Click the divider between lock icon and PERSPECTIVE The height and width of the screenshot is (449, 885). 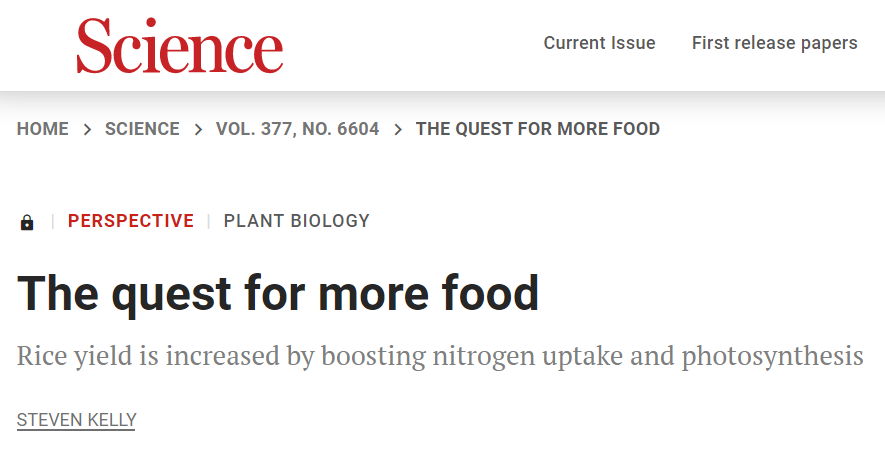(x=53, y=221)
